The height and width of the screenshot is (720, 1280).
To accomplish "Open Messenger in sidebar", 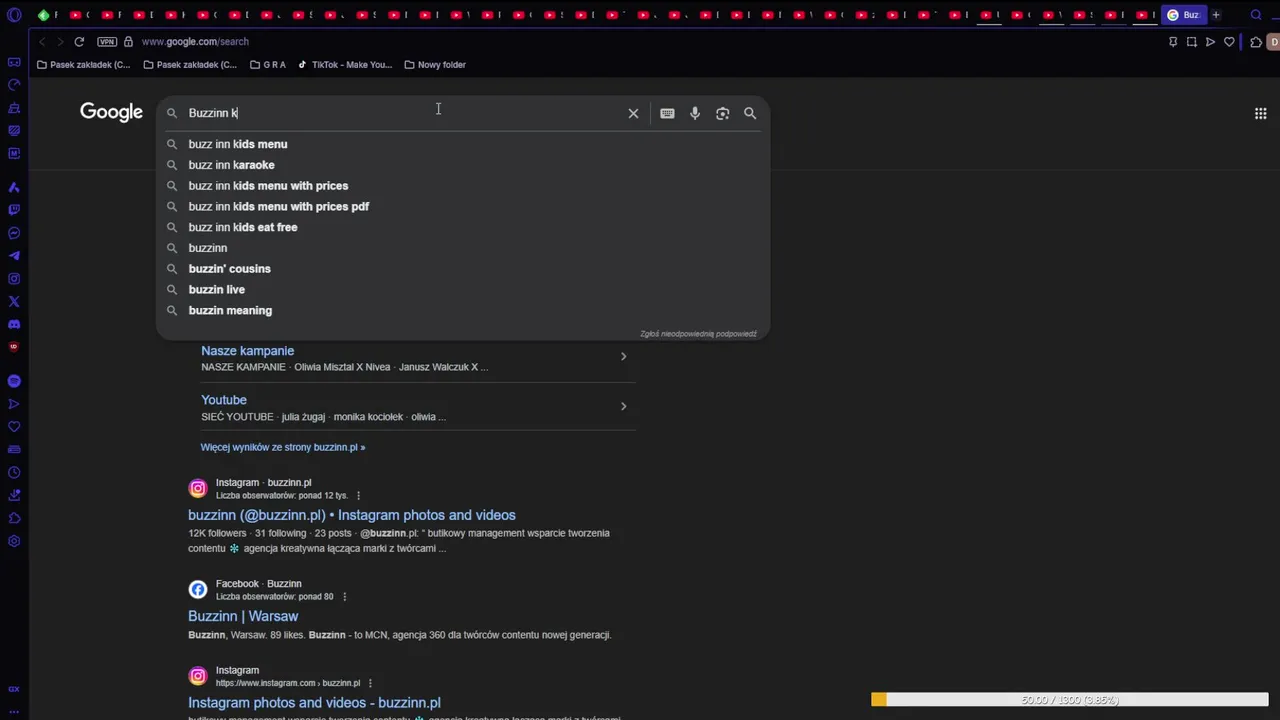I will coord(14,233).
